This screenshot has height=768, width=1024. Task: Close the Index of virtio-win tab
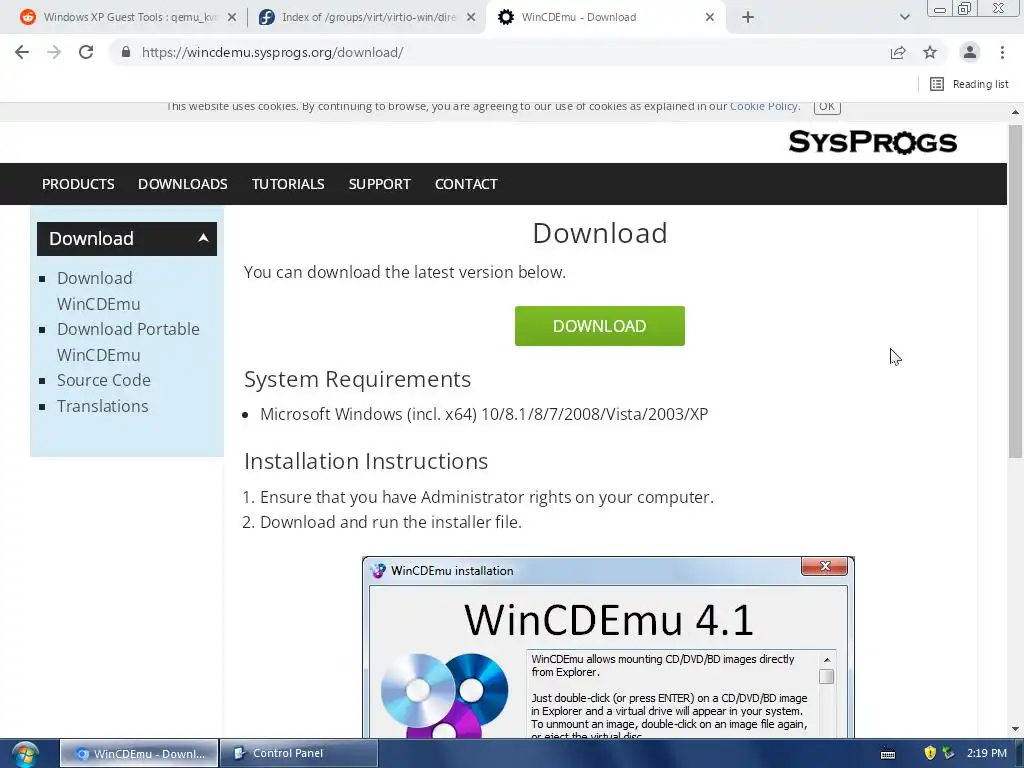click(471, 18)
